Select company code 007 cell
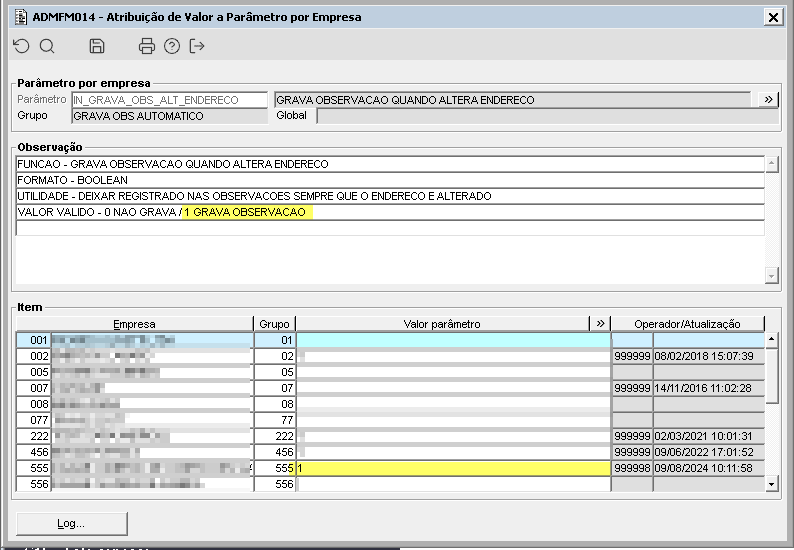This screenshot has height=550, width=794. (33, 388)
